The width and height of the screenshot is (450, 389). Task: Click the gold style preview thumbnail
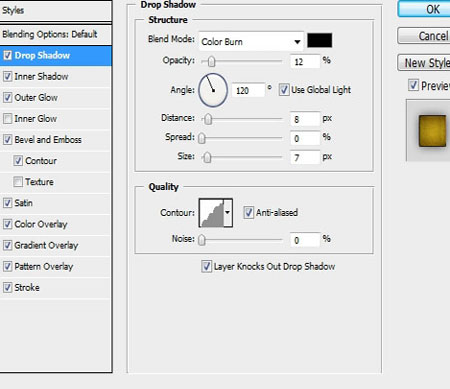click(432, 131)
